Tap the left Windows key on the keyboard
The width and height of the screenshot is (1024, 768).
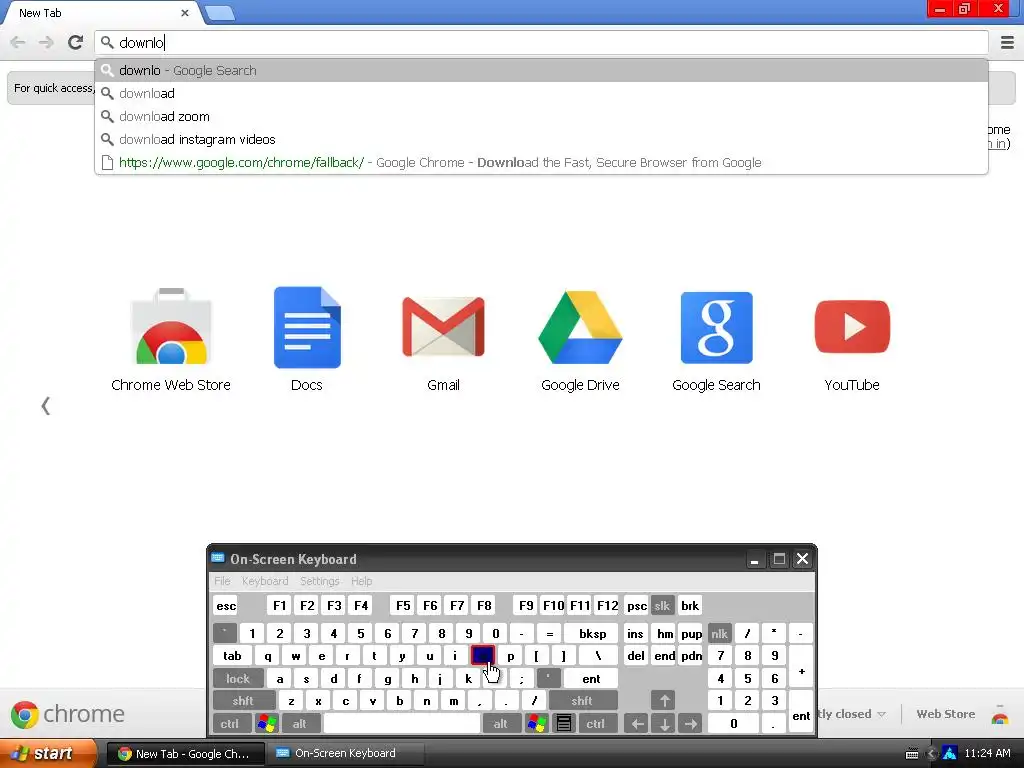[x=266, y=724]
